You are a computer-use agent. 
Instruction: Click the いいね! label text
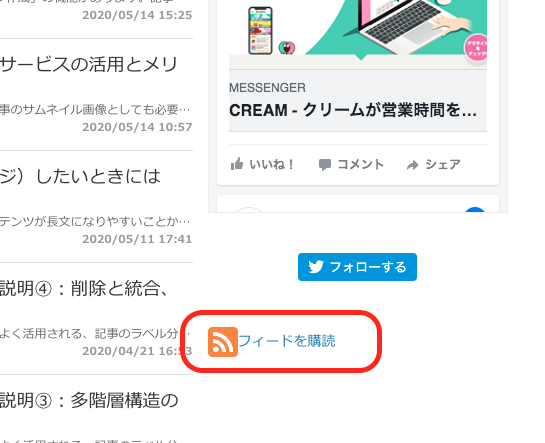pyautogui.click(x=272, y=164)
